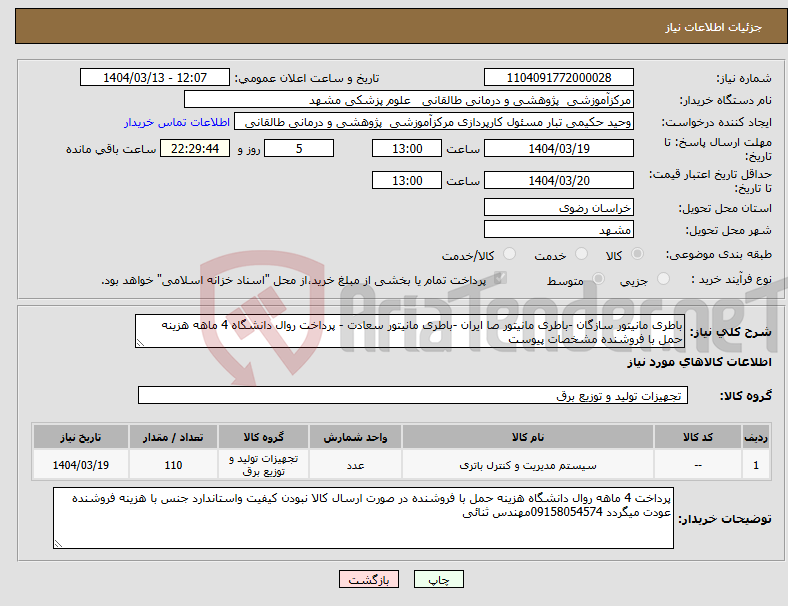788x606 pixels.
Task: Click the چاپ (print) button
Action: click(438, 579)
